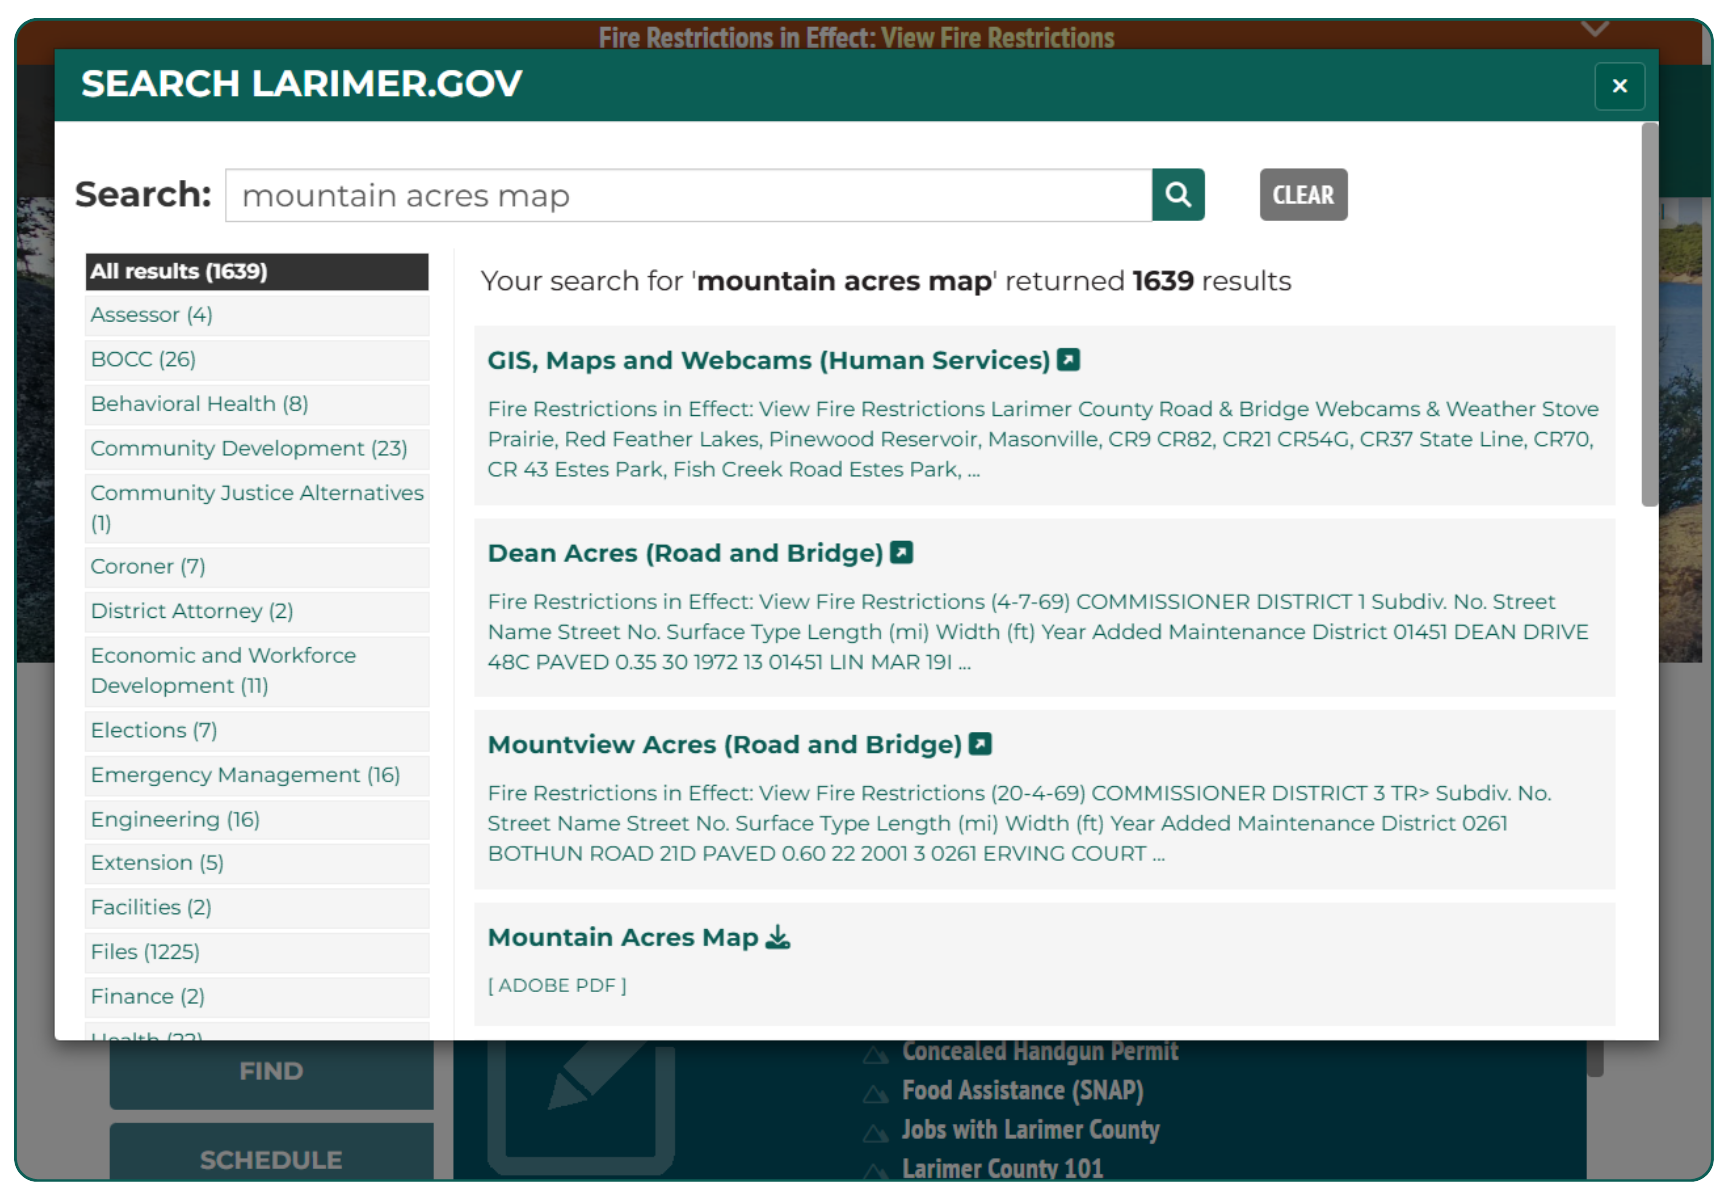
Task: Click View Fire Restrictions in the top banner
Action: pos(997,38)
